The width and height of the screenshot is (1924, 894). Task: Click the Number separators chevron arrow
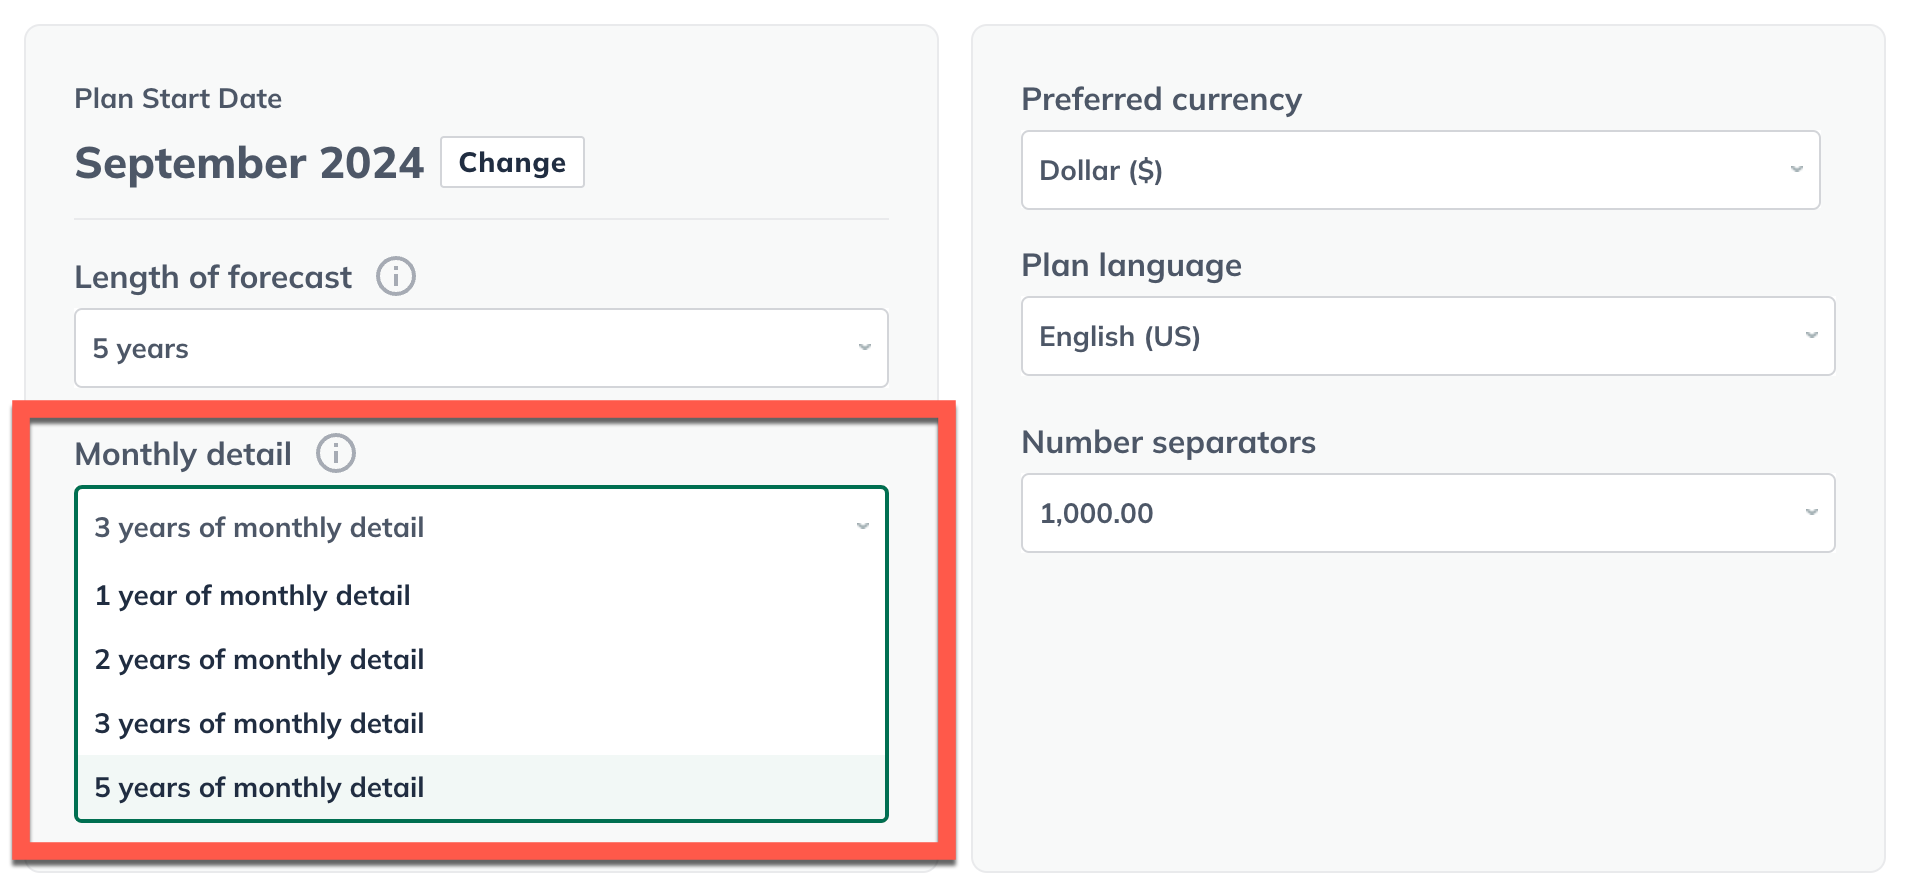pyautogui.click(x=1811, y=512)
